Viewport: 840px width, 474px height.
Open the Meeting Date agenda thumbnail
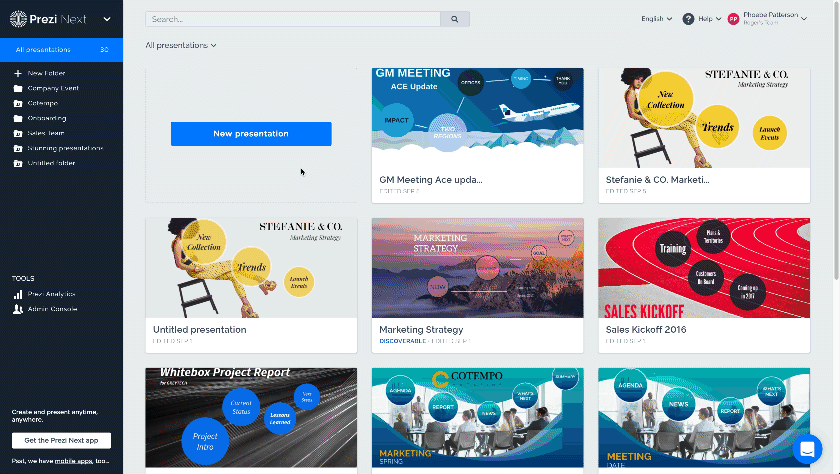point(704,418)
